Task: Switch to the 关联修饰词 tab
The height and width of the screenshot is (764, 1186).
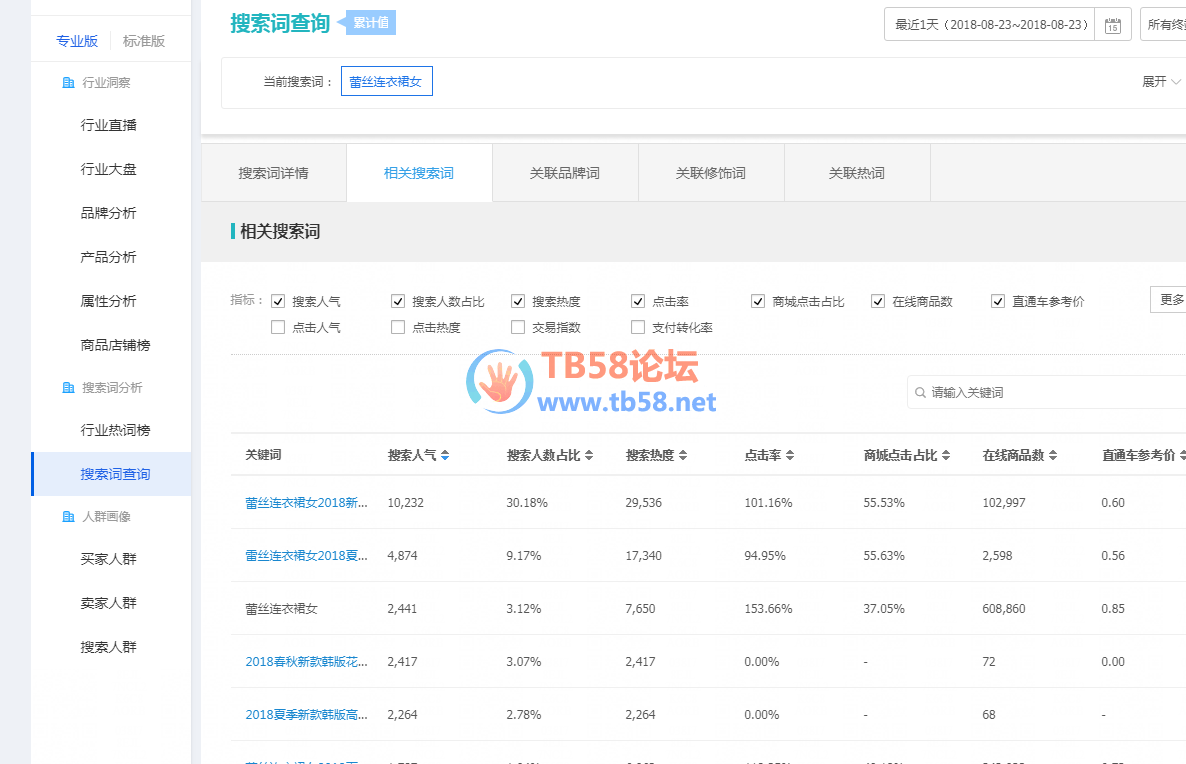Action: [x=711, y=173]
